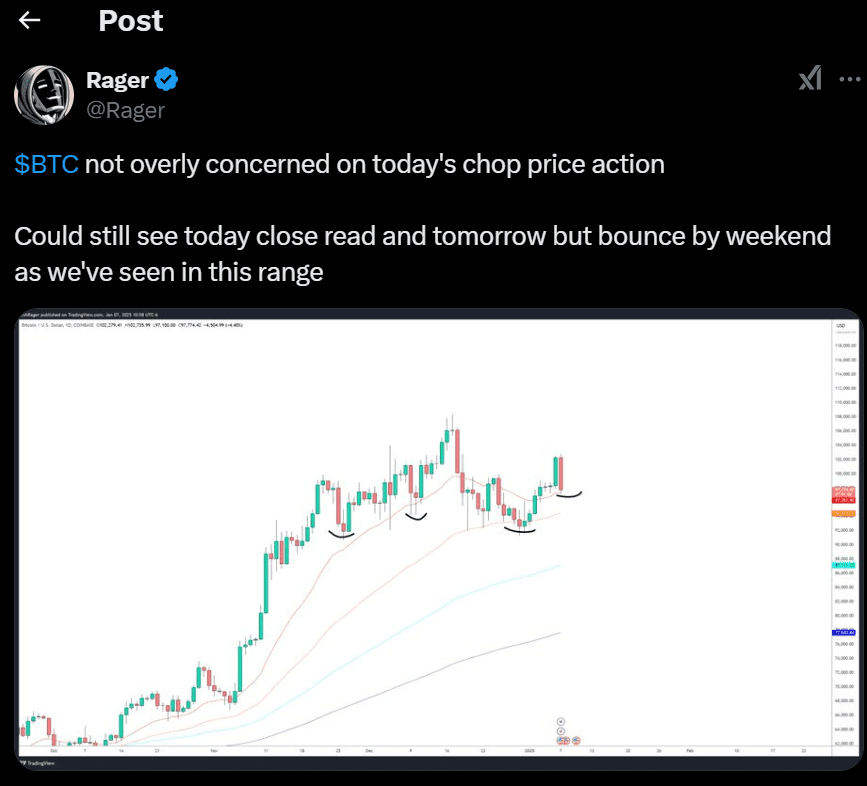
Task: Select the Post heading tab
Action: coord(130,20)
